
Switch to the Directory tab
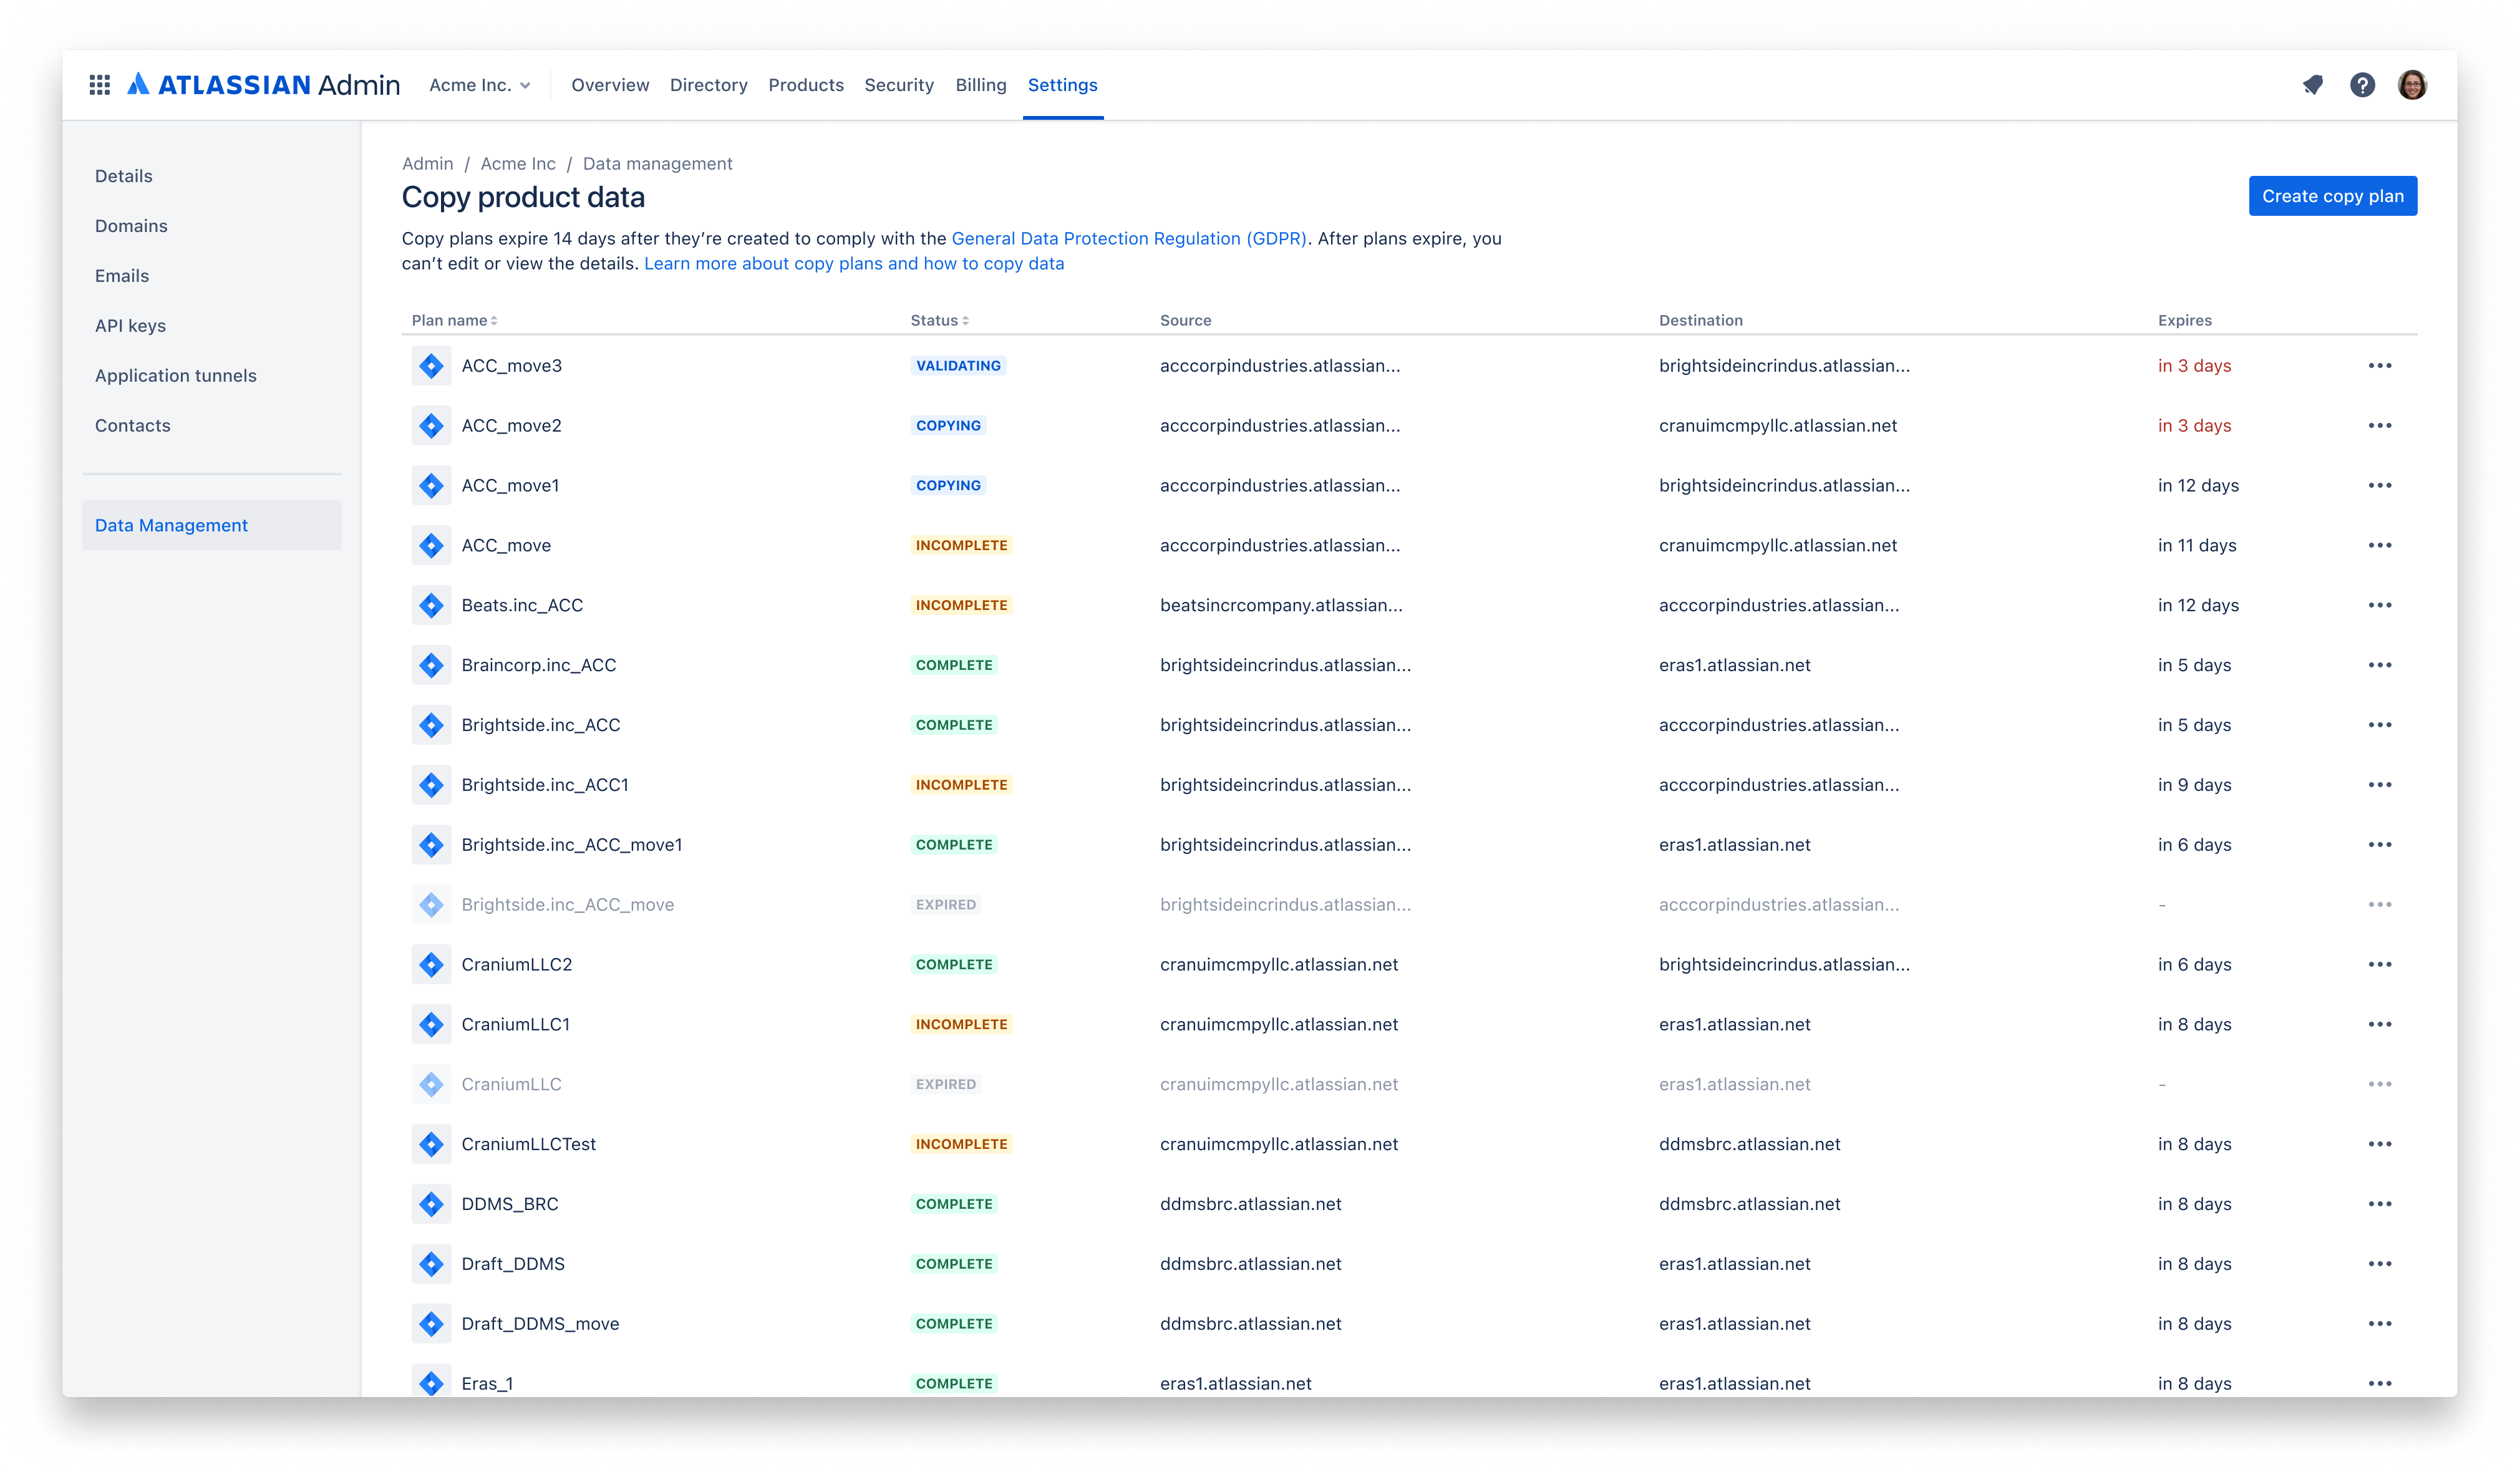tap(708, 85)
